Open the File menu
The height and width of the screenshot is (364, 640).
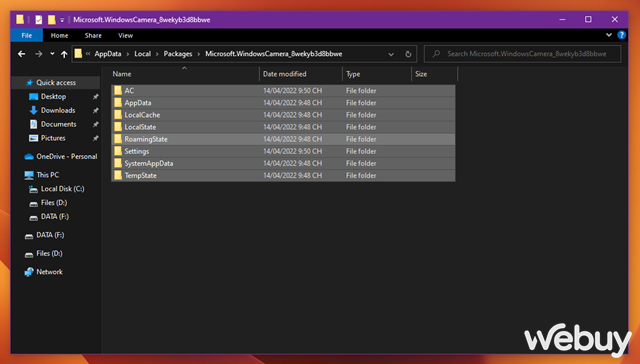[x=27, y=36]
